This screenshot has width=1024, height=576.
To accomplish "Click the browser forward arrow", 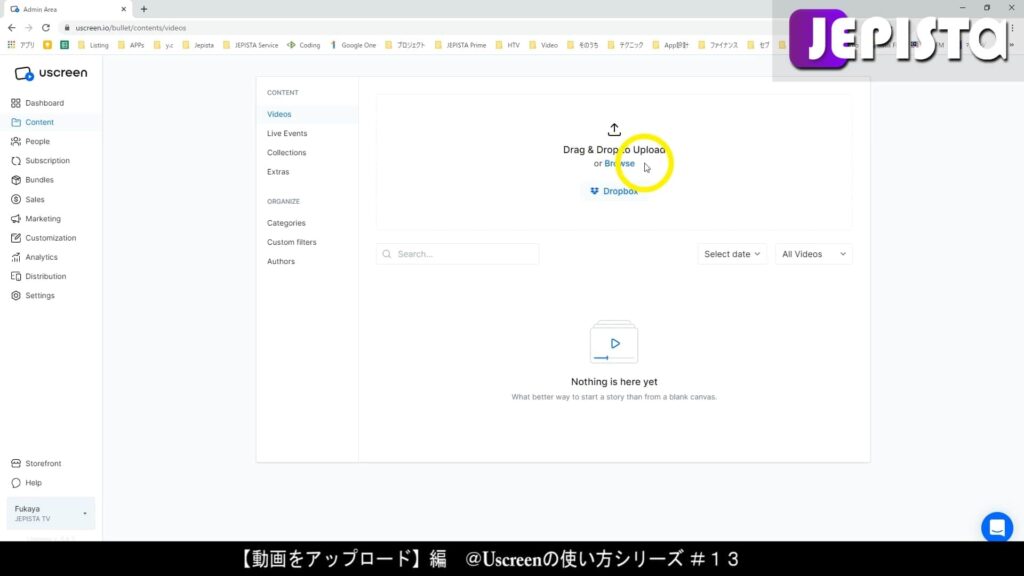I will (x=29, y=28).
